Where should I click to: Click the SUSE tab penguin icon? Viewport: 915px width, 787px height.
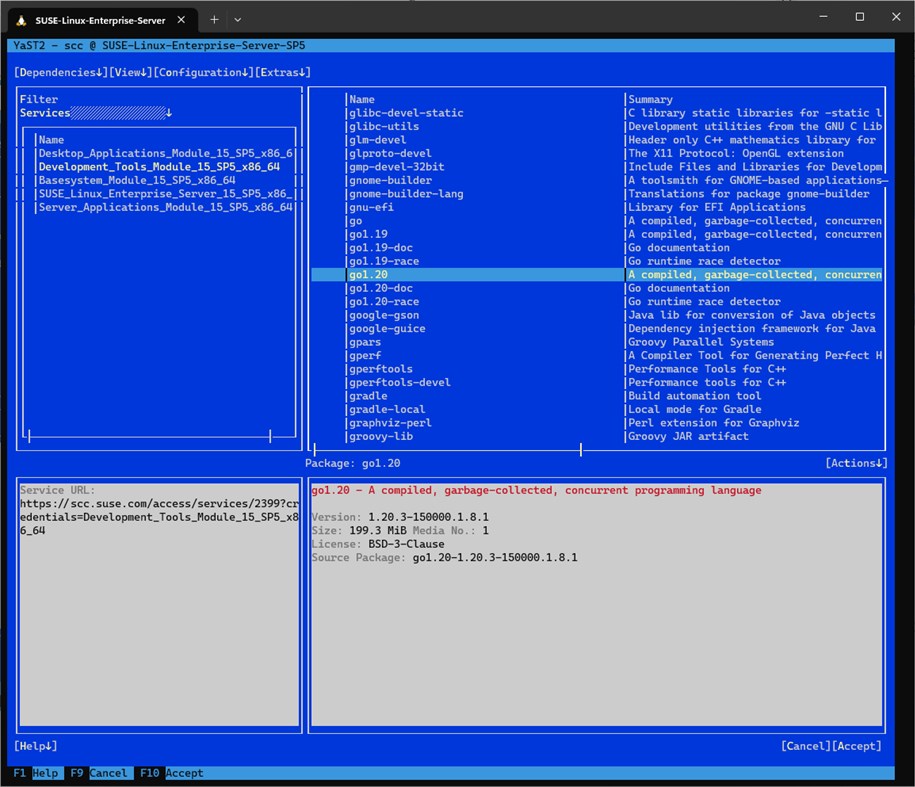pos(22,19)
